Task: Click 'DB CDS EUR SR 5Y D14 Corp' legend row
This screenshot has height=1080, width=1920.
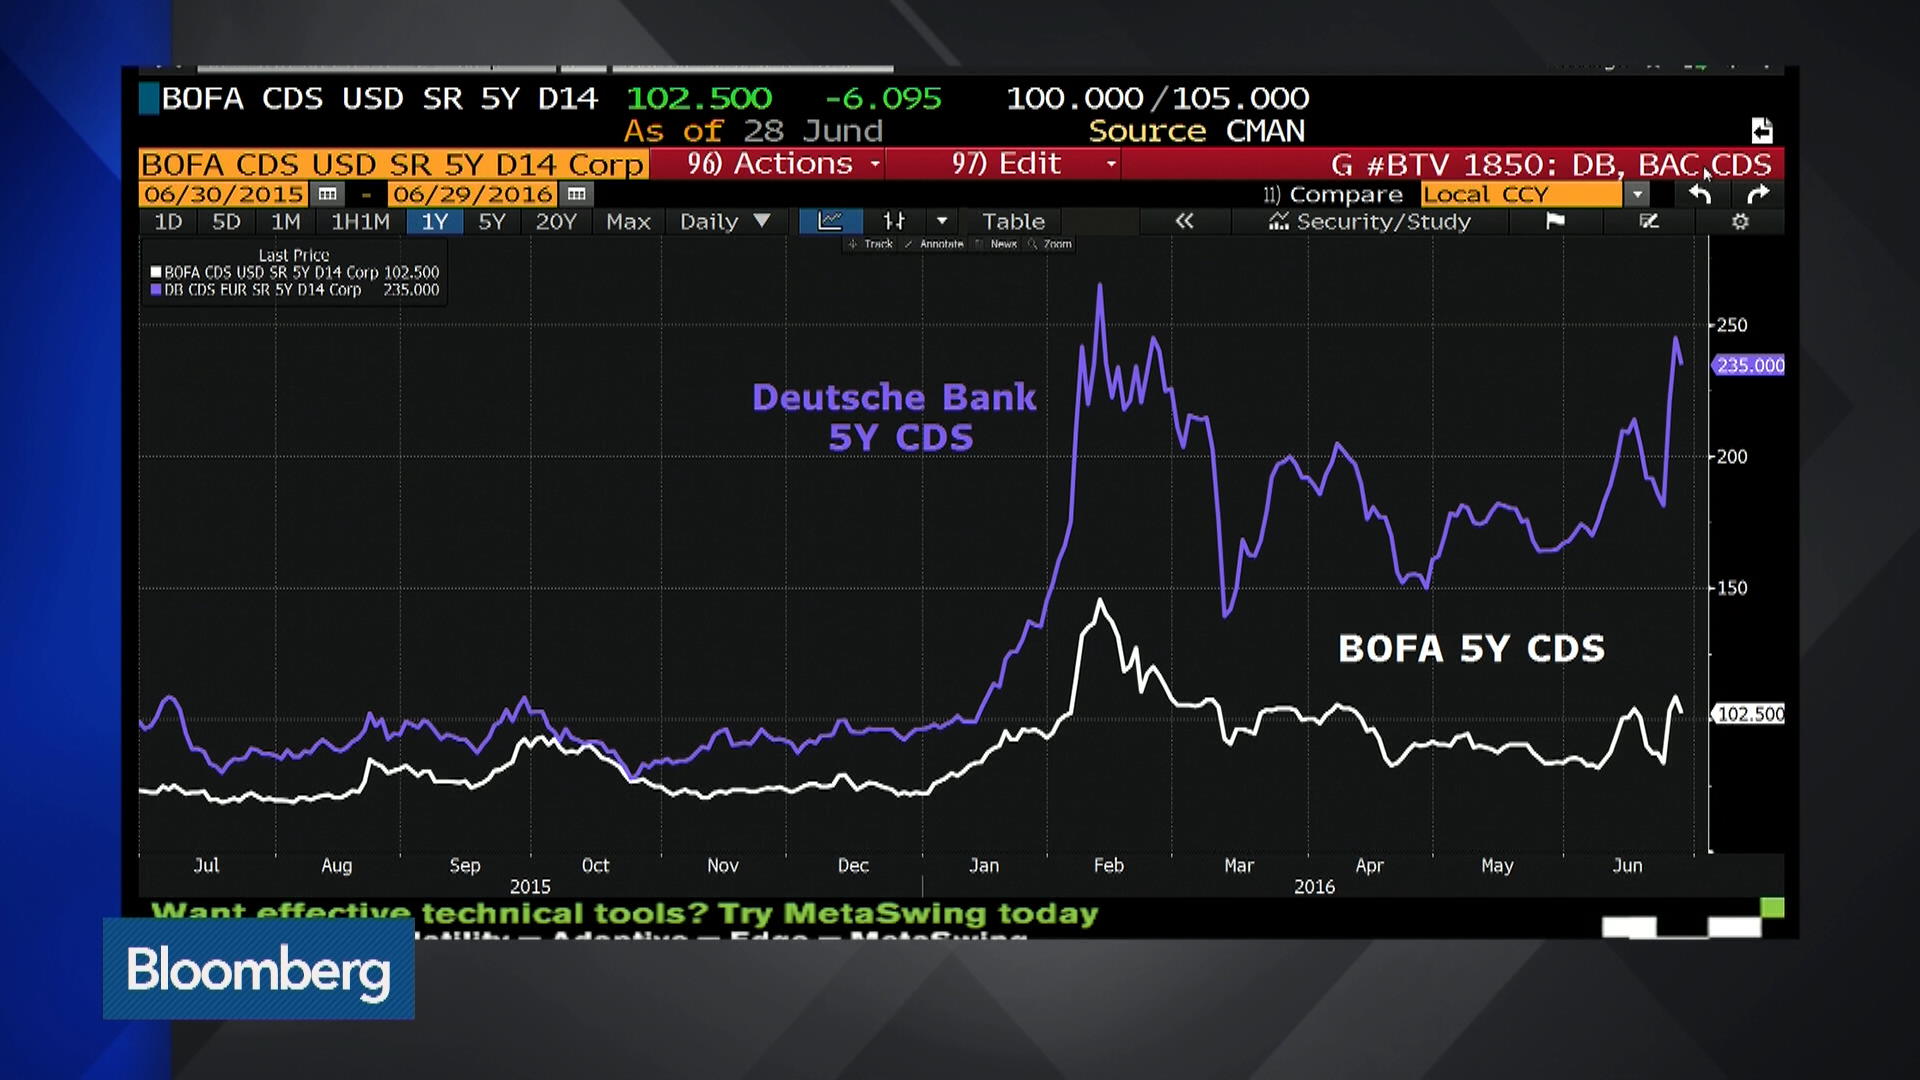Action: tap(295, 290)
